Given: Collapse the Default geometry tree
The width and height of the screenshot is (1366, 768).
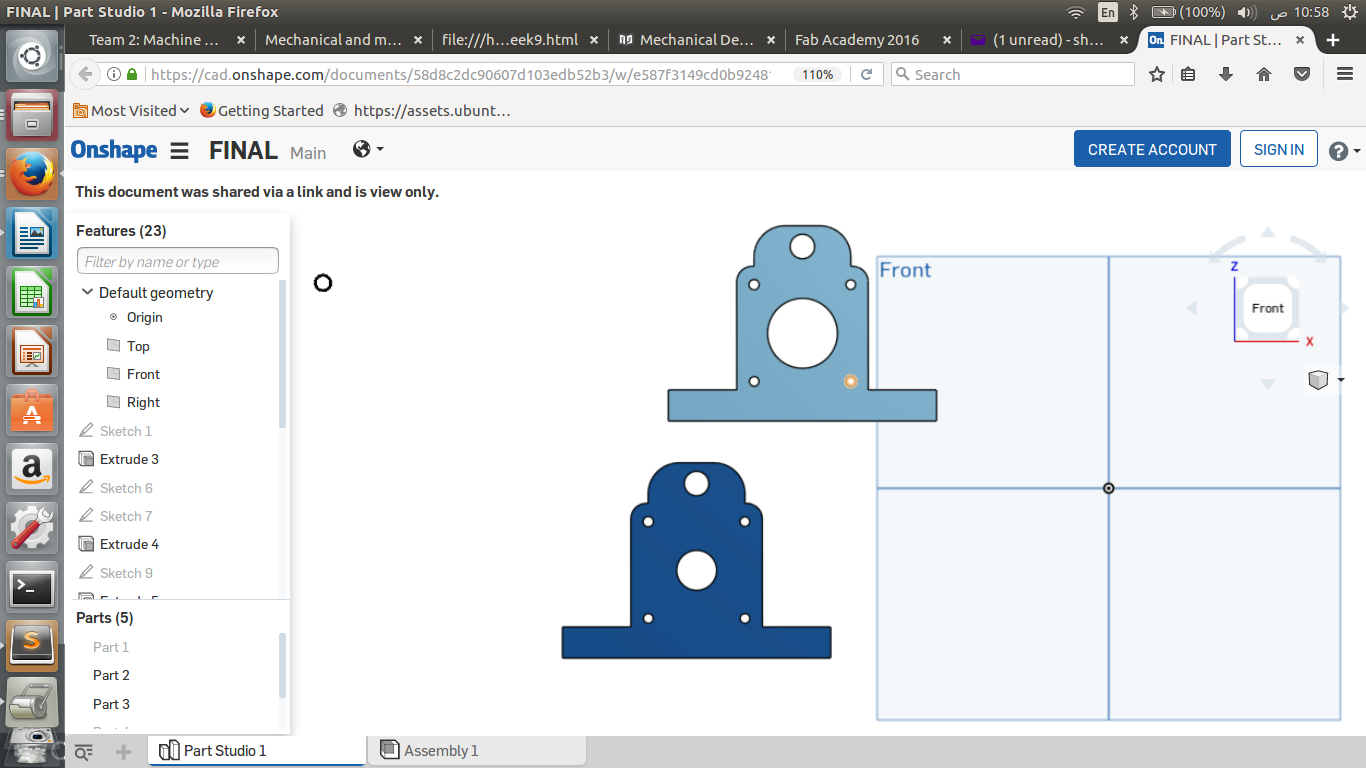Looking at the screenshot, I should pyautogui.click(x=87, y=292).
